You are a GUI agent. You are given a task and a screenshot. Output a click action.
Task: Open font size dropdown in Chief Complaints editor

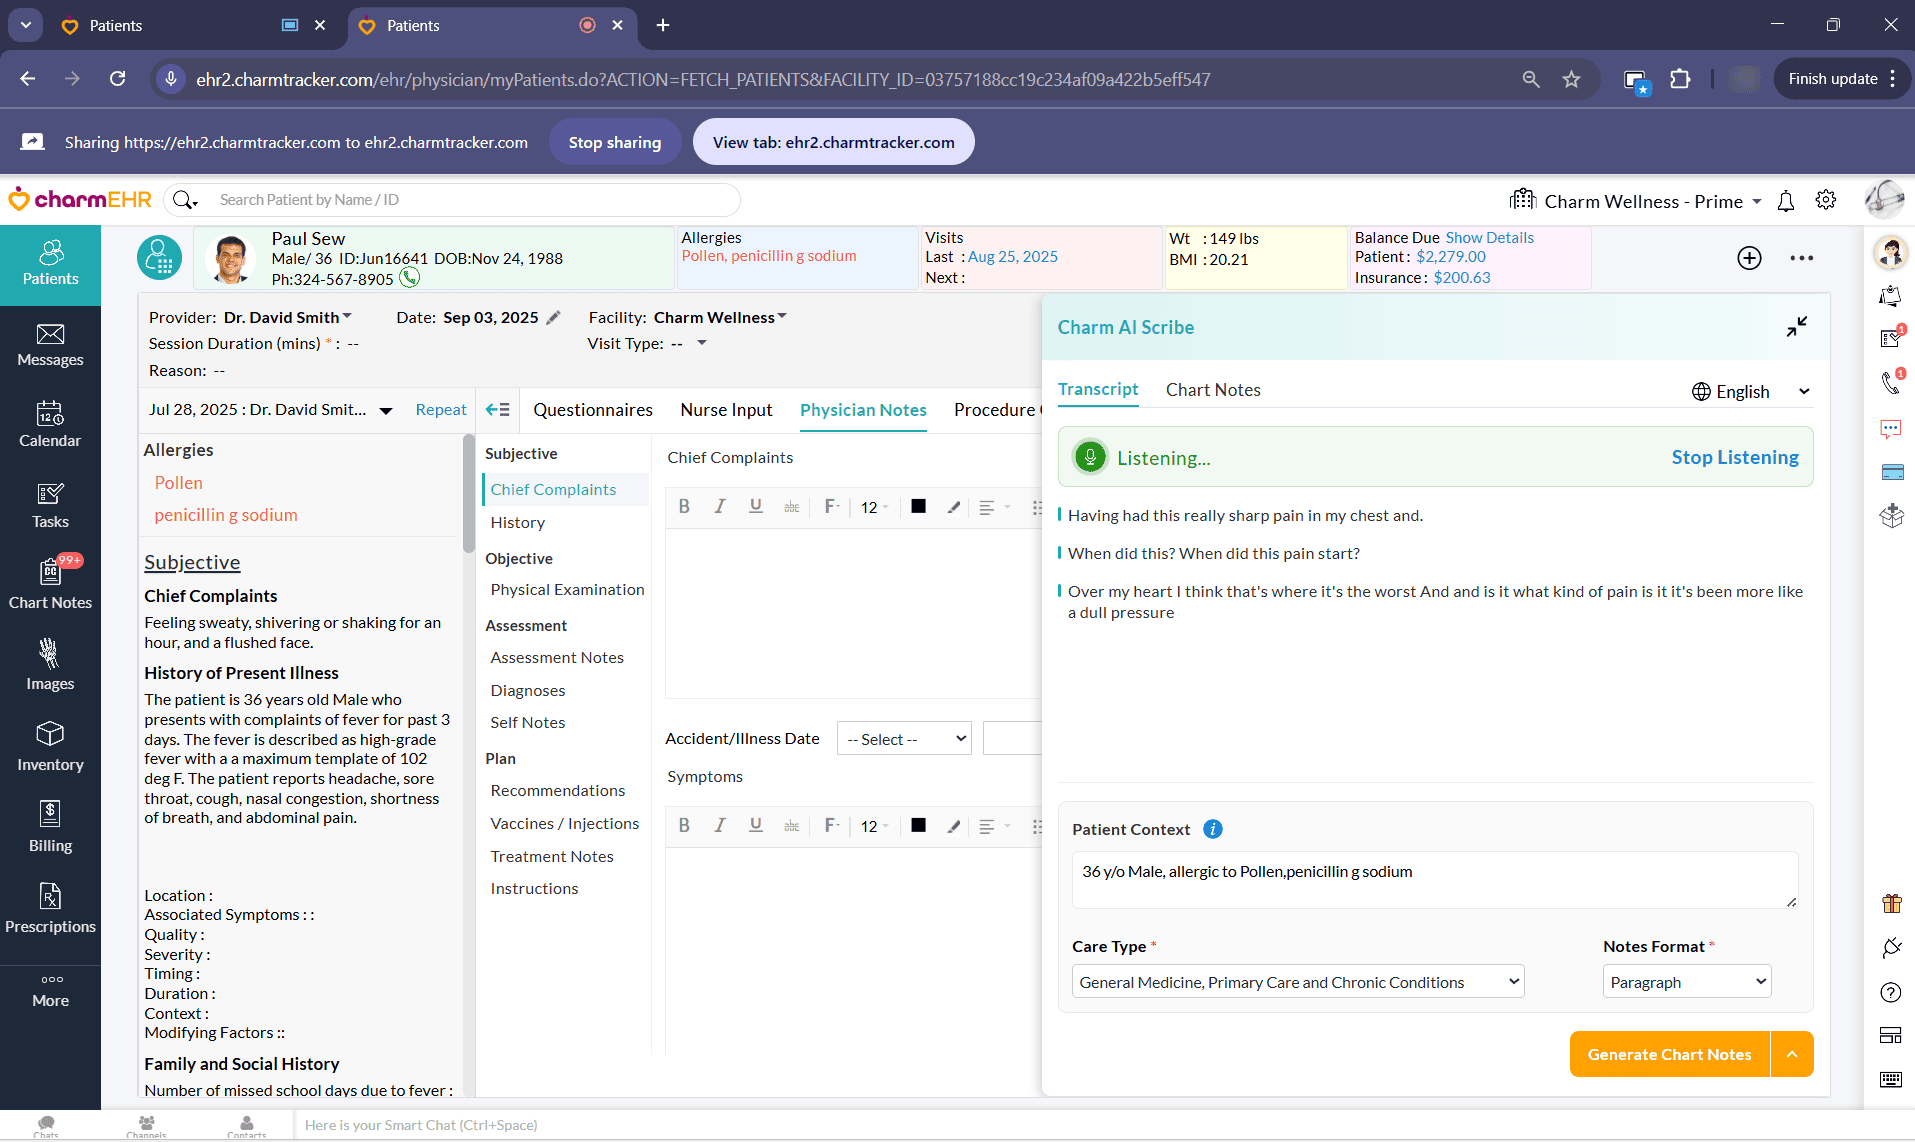click(874, 507)
